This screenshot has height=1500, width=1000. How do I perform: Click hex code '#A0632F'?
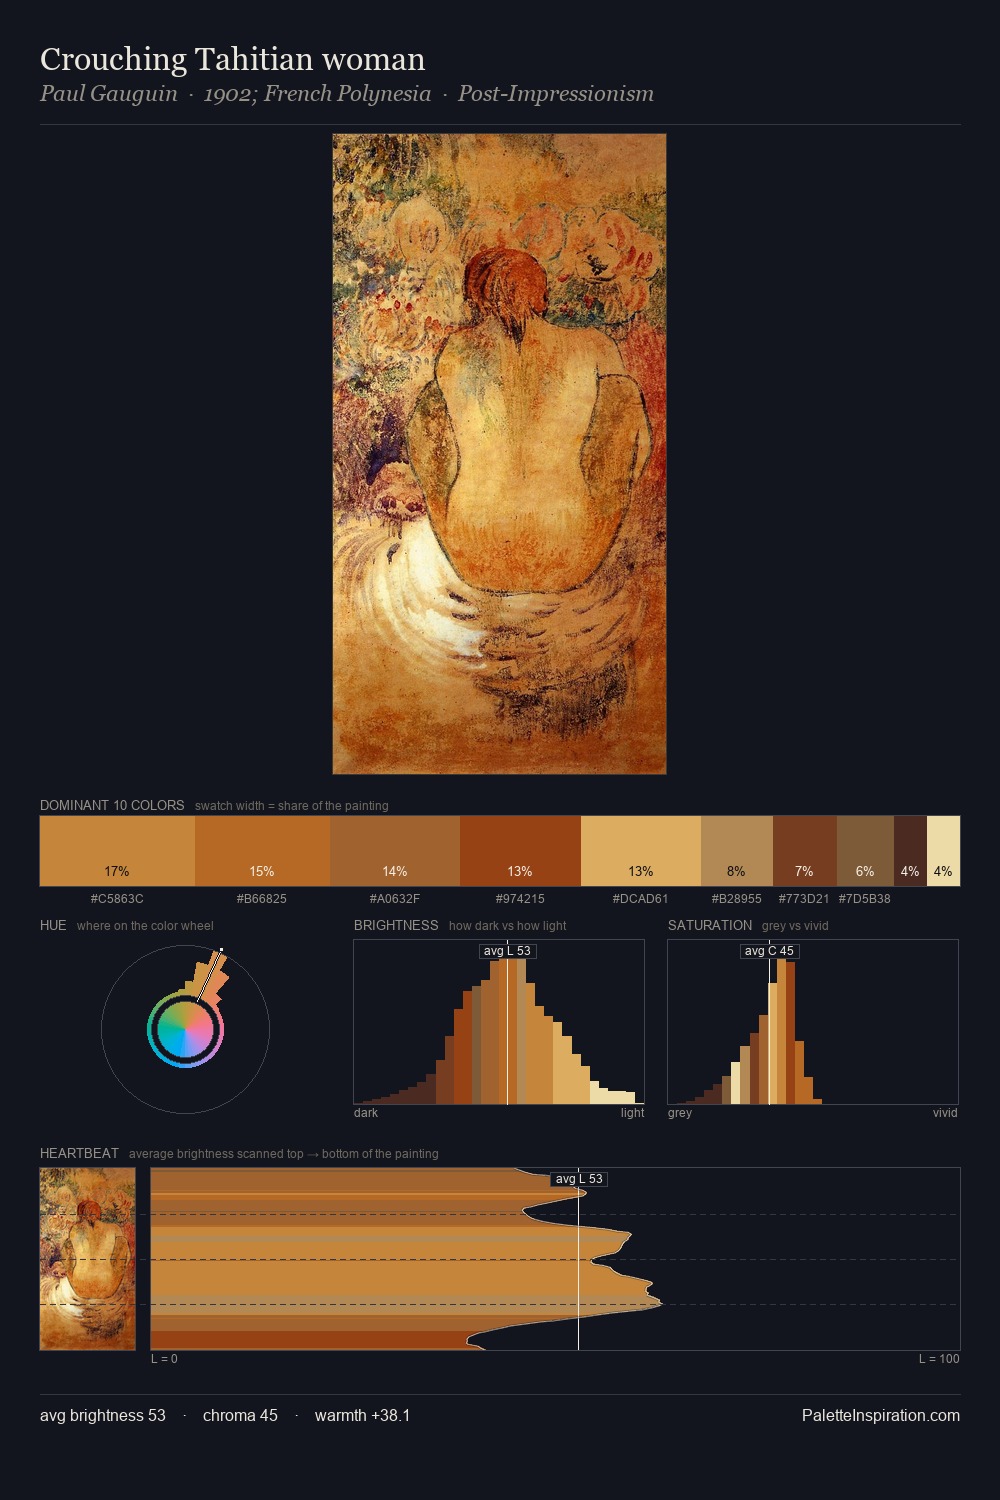(395, 898)
